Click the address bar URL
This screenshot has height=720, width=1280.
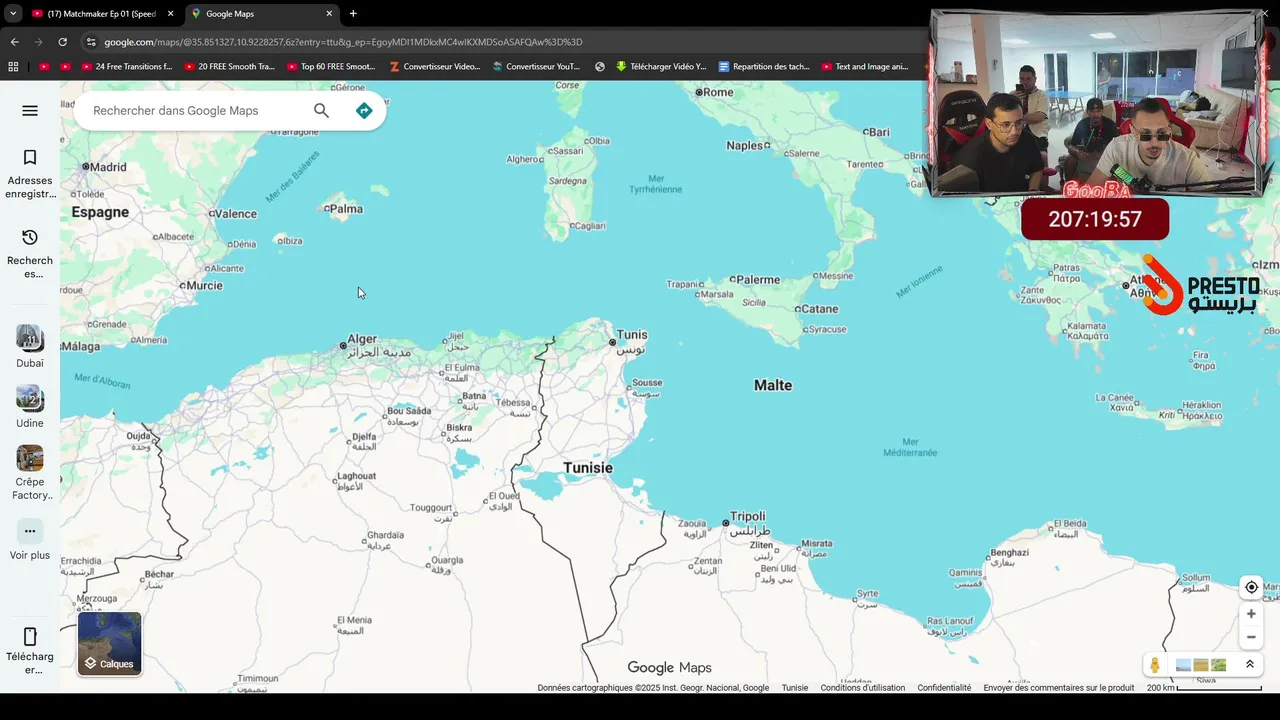[x=343, y=42]
